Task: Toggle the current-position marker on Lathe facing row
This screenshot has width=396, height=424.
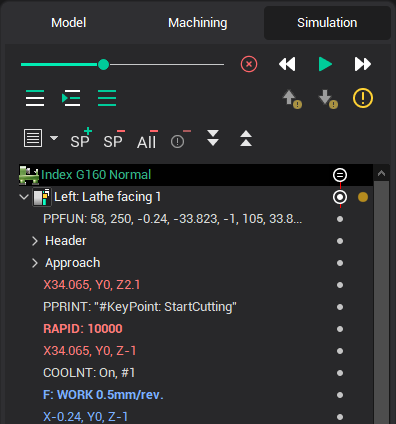Action: point(340,197)
